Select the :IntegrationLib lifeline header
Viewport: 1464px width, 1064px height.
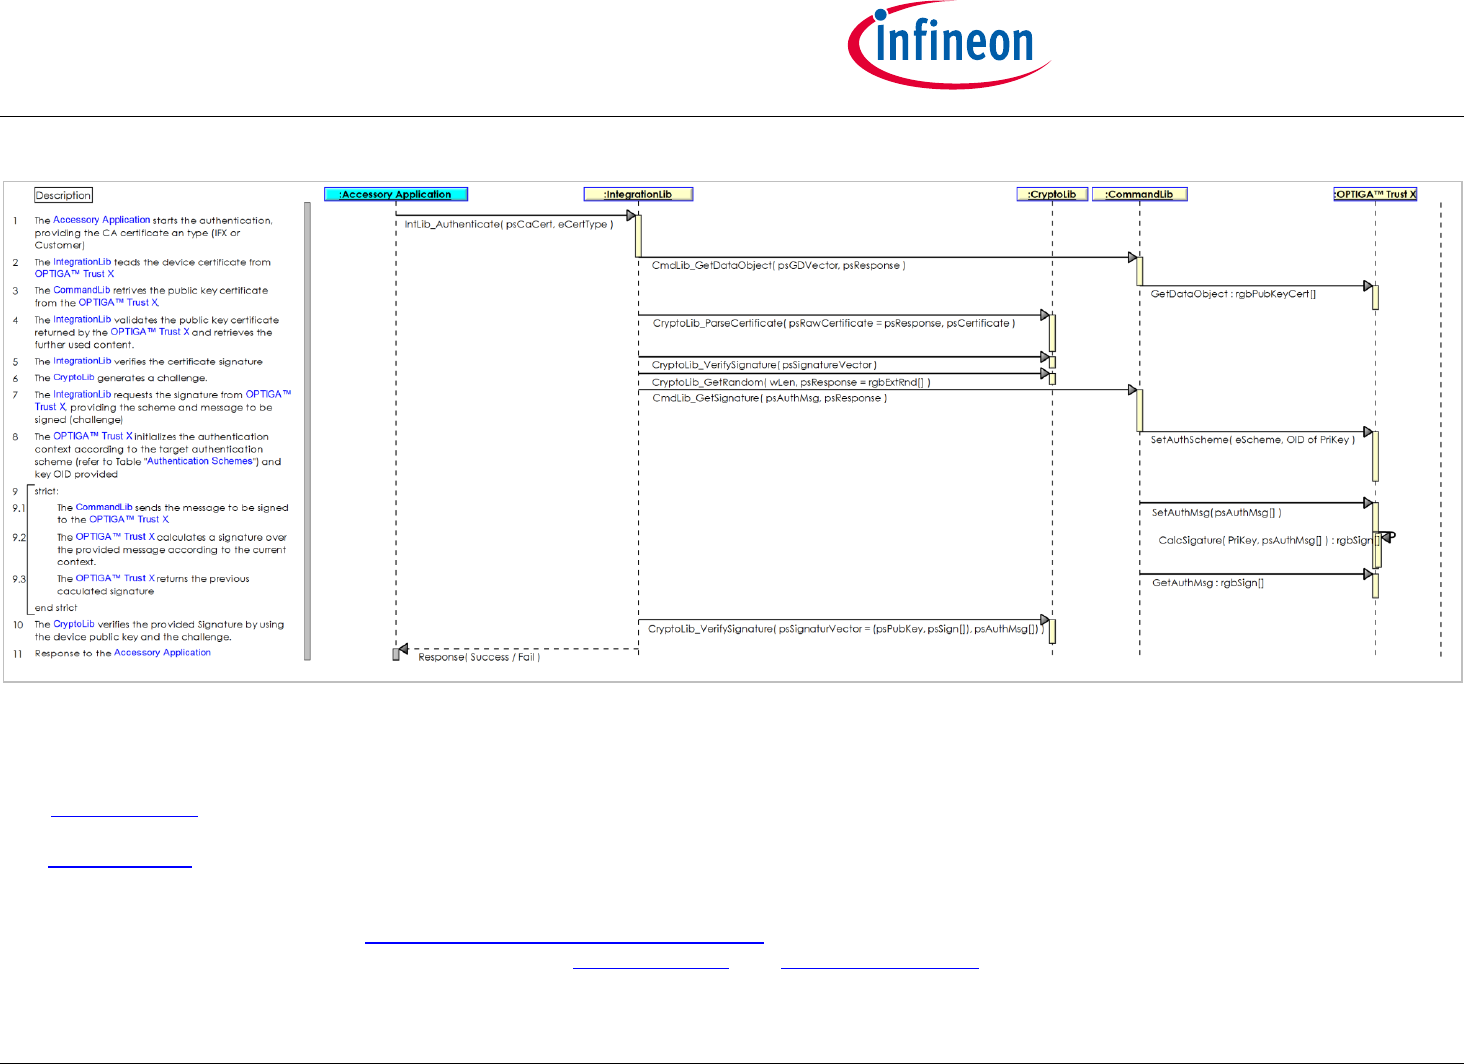click(638, 194)
